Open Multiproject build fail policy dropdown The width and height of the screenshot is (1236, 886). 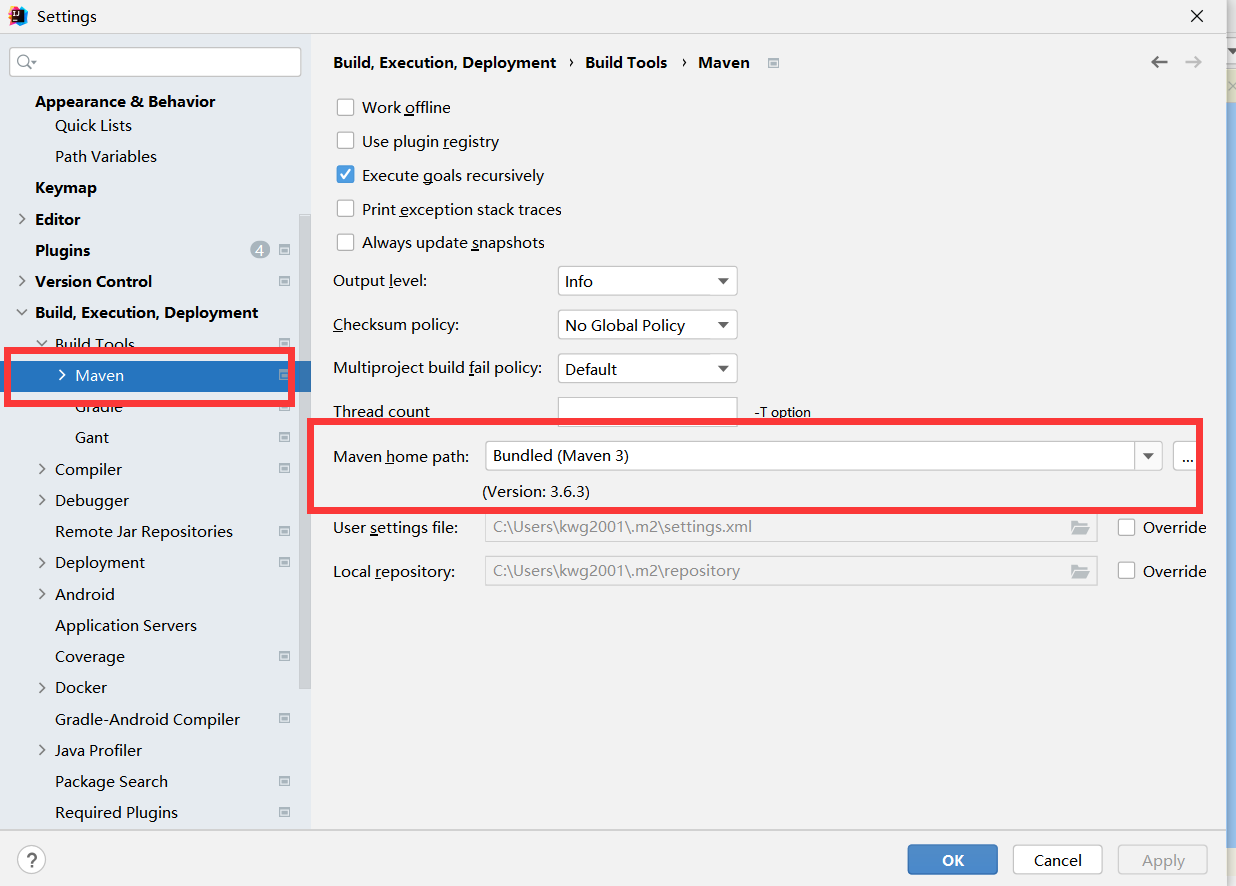click(x=647, y=369)
